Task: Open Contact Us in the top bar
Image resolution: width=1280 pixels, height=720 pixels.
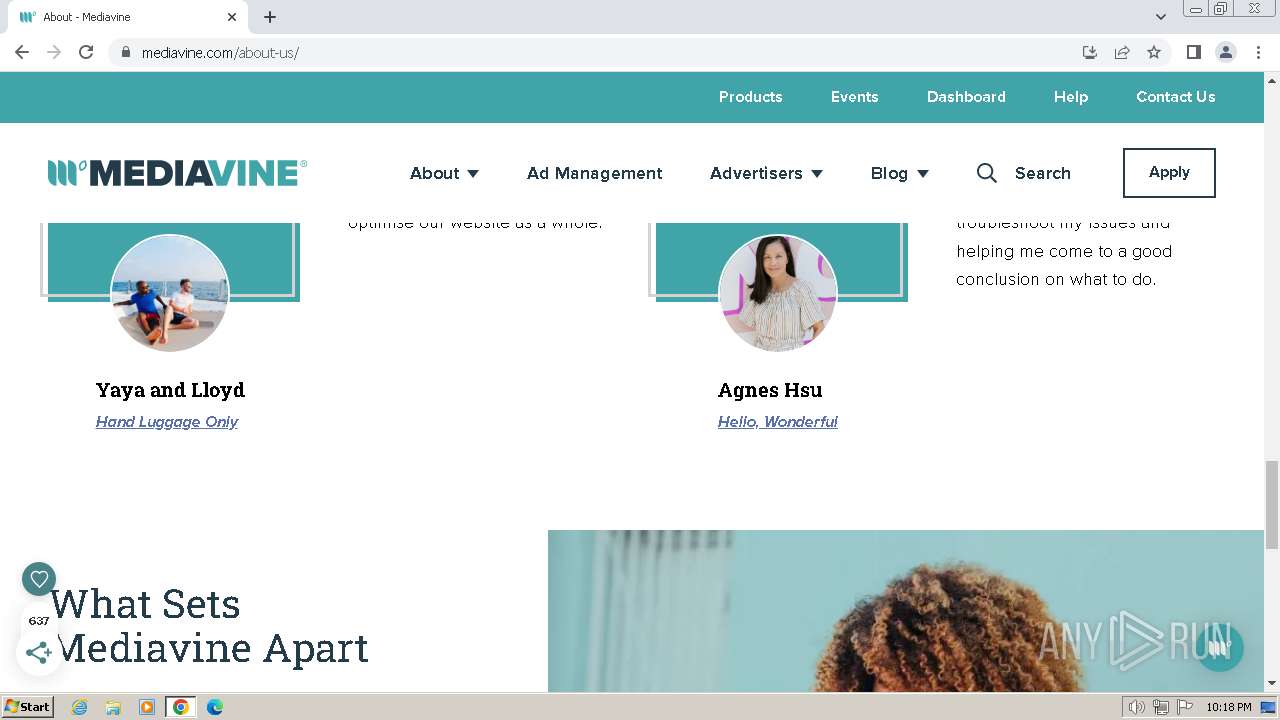Action: click(1176, 97)
